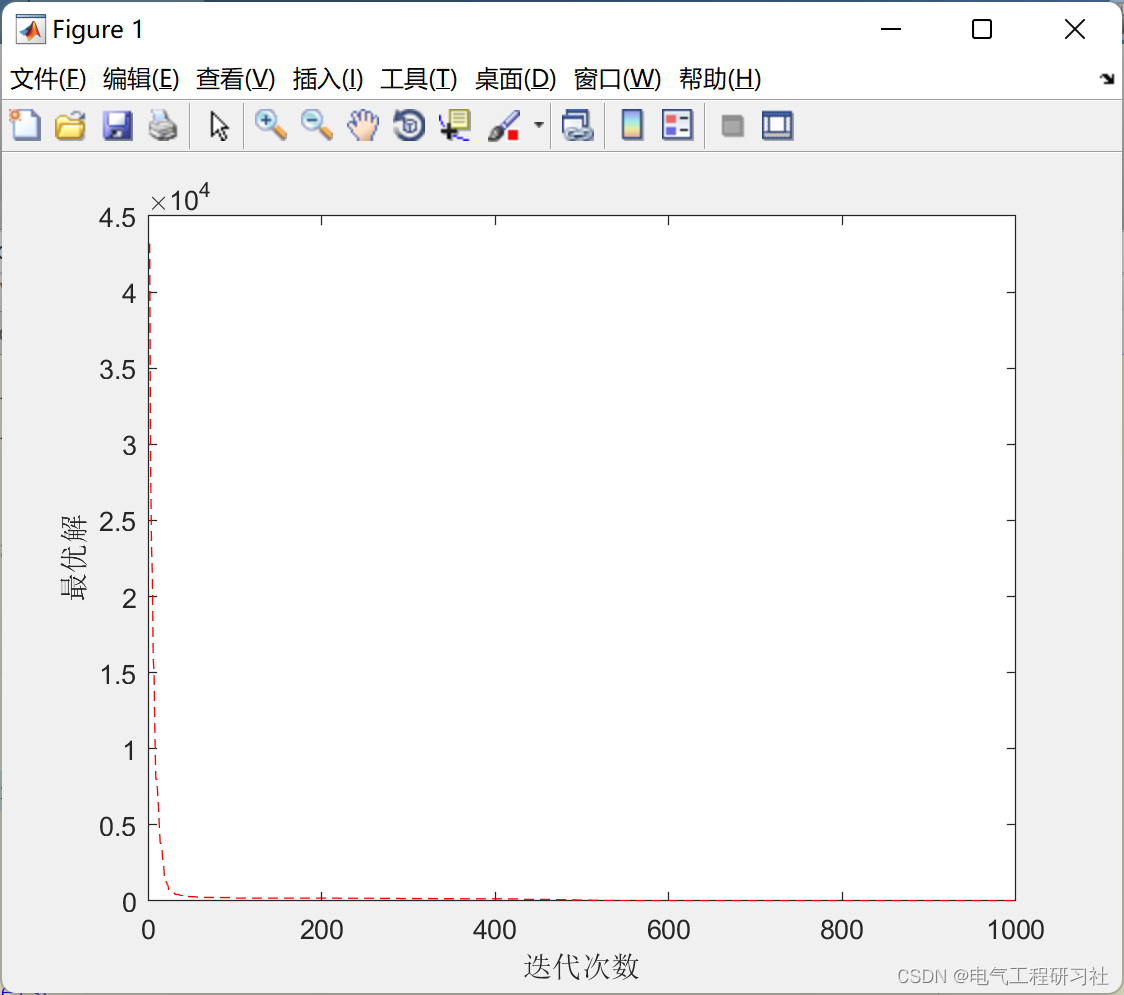The width and height of the screenshot is (1124, 995).
Task: Click the x-axis tick label 1000
Action: [x=1015, y=930]
